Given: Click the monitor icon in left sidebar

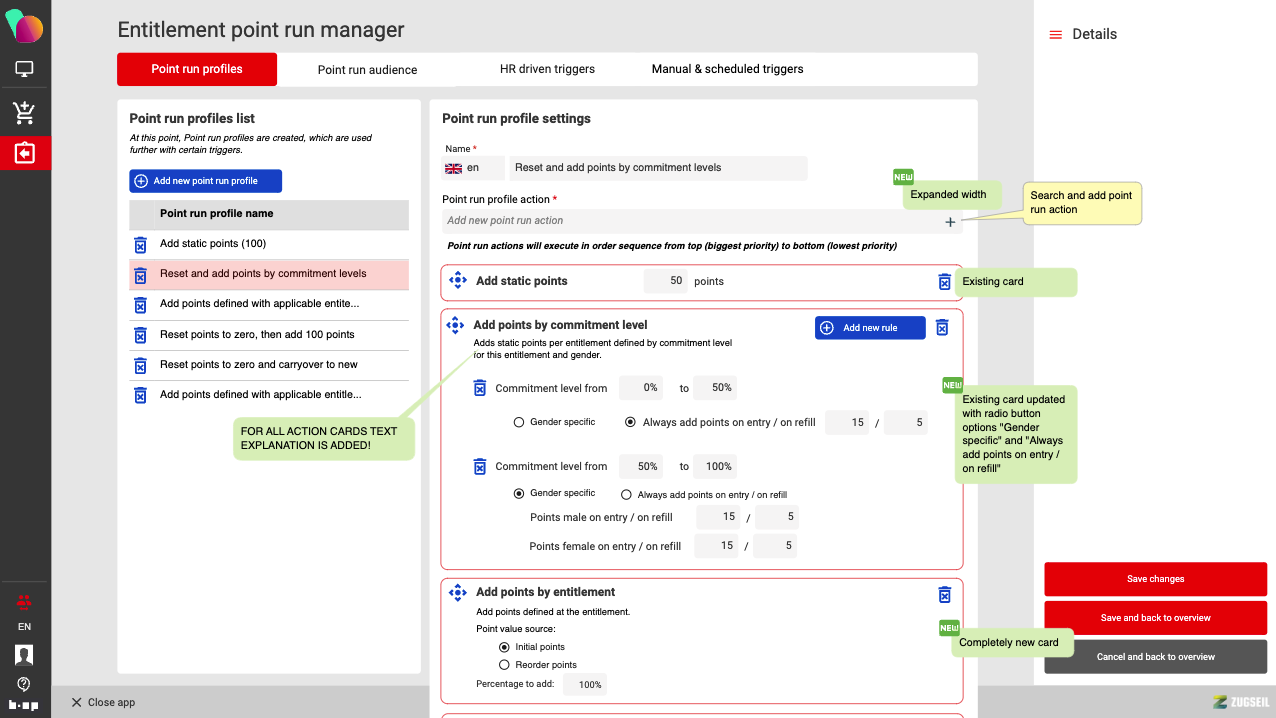Looking at the screenshot, I should pyautogui.click(x=25, y=69).
